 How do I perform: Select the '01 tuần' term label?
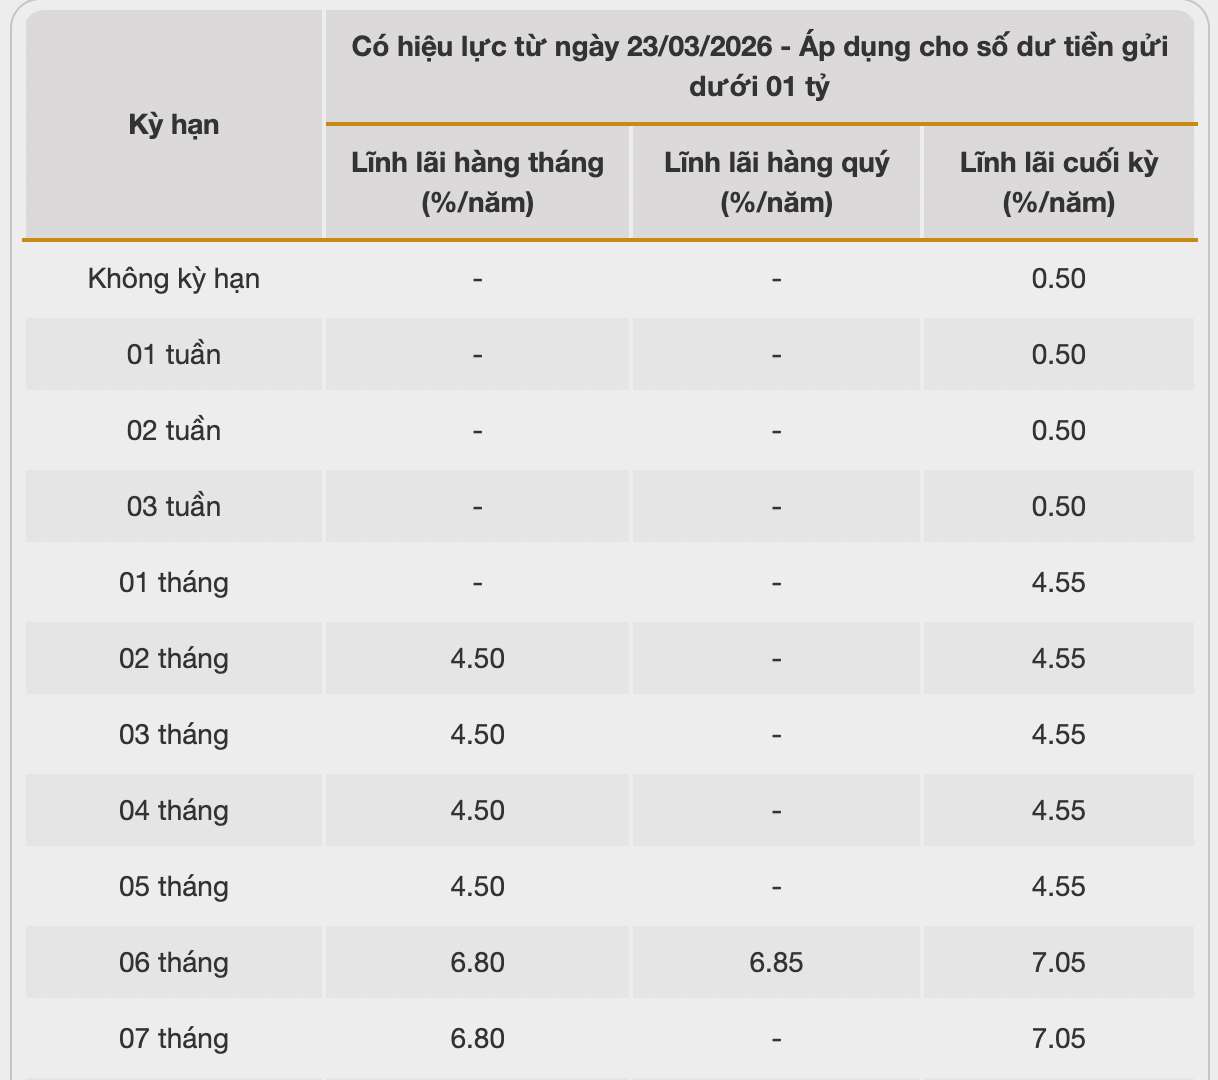(174, 354)
